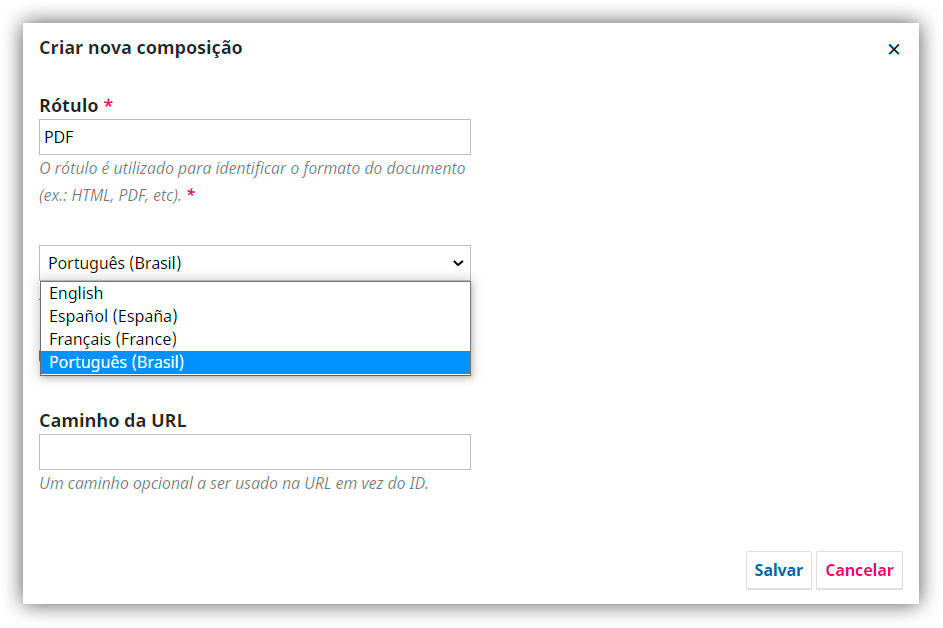943x628 pixels.
Task: Click the rótulo format hint text
Action: coord(252,182)
